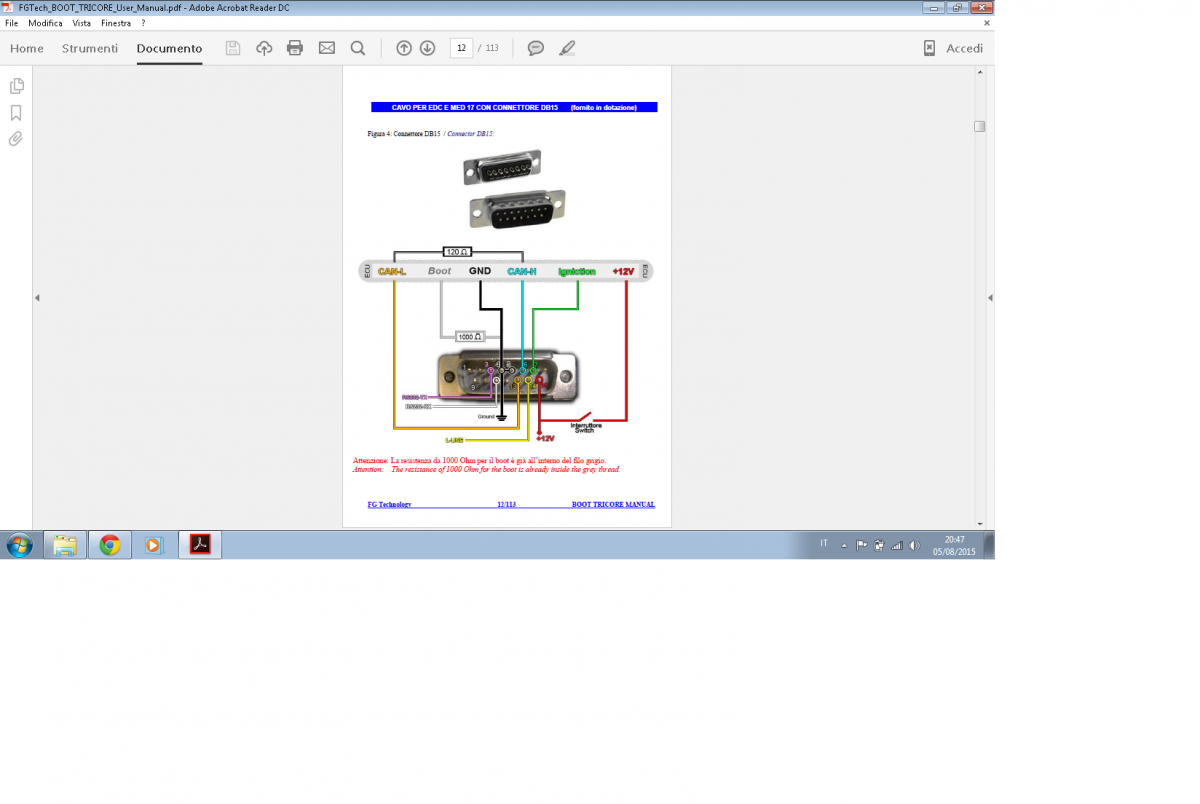The image size is (1200, 804).
Task: Switch to the Strumenti tab
Action: click(x=90, y=48)
